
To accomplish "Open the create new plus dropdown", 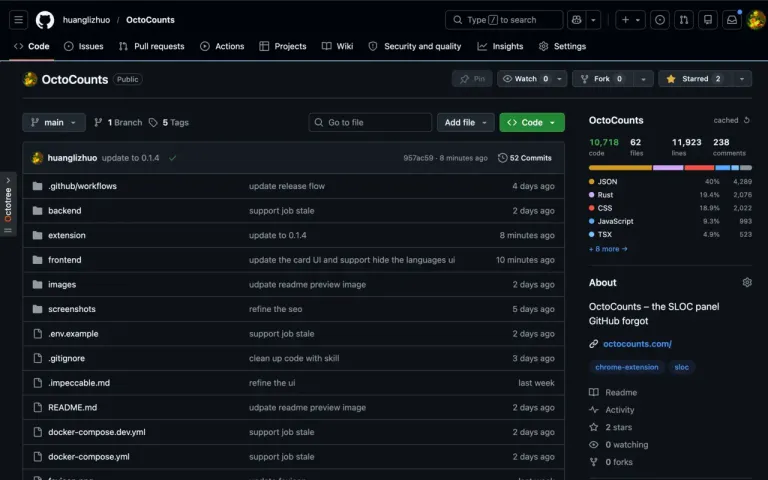I will (x=630, y=20).
